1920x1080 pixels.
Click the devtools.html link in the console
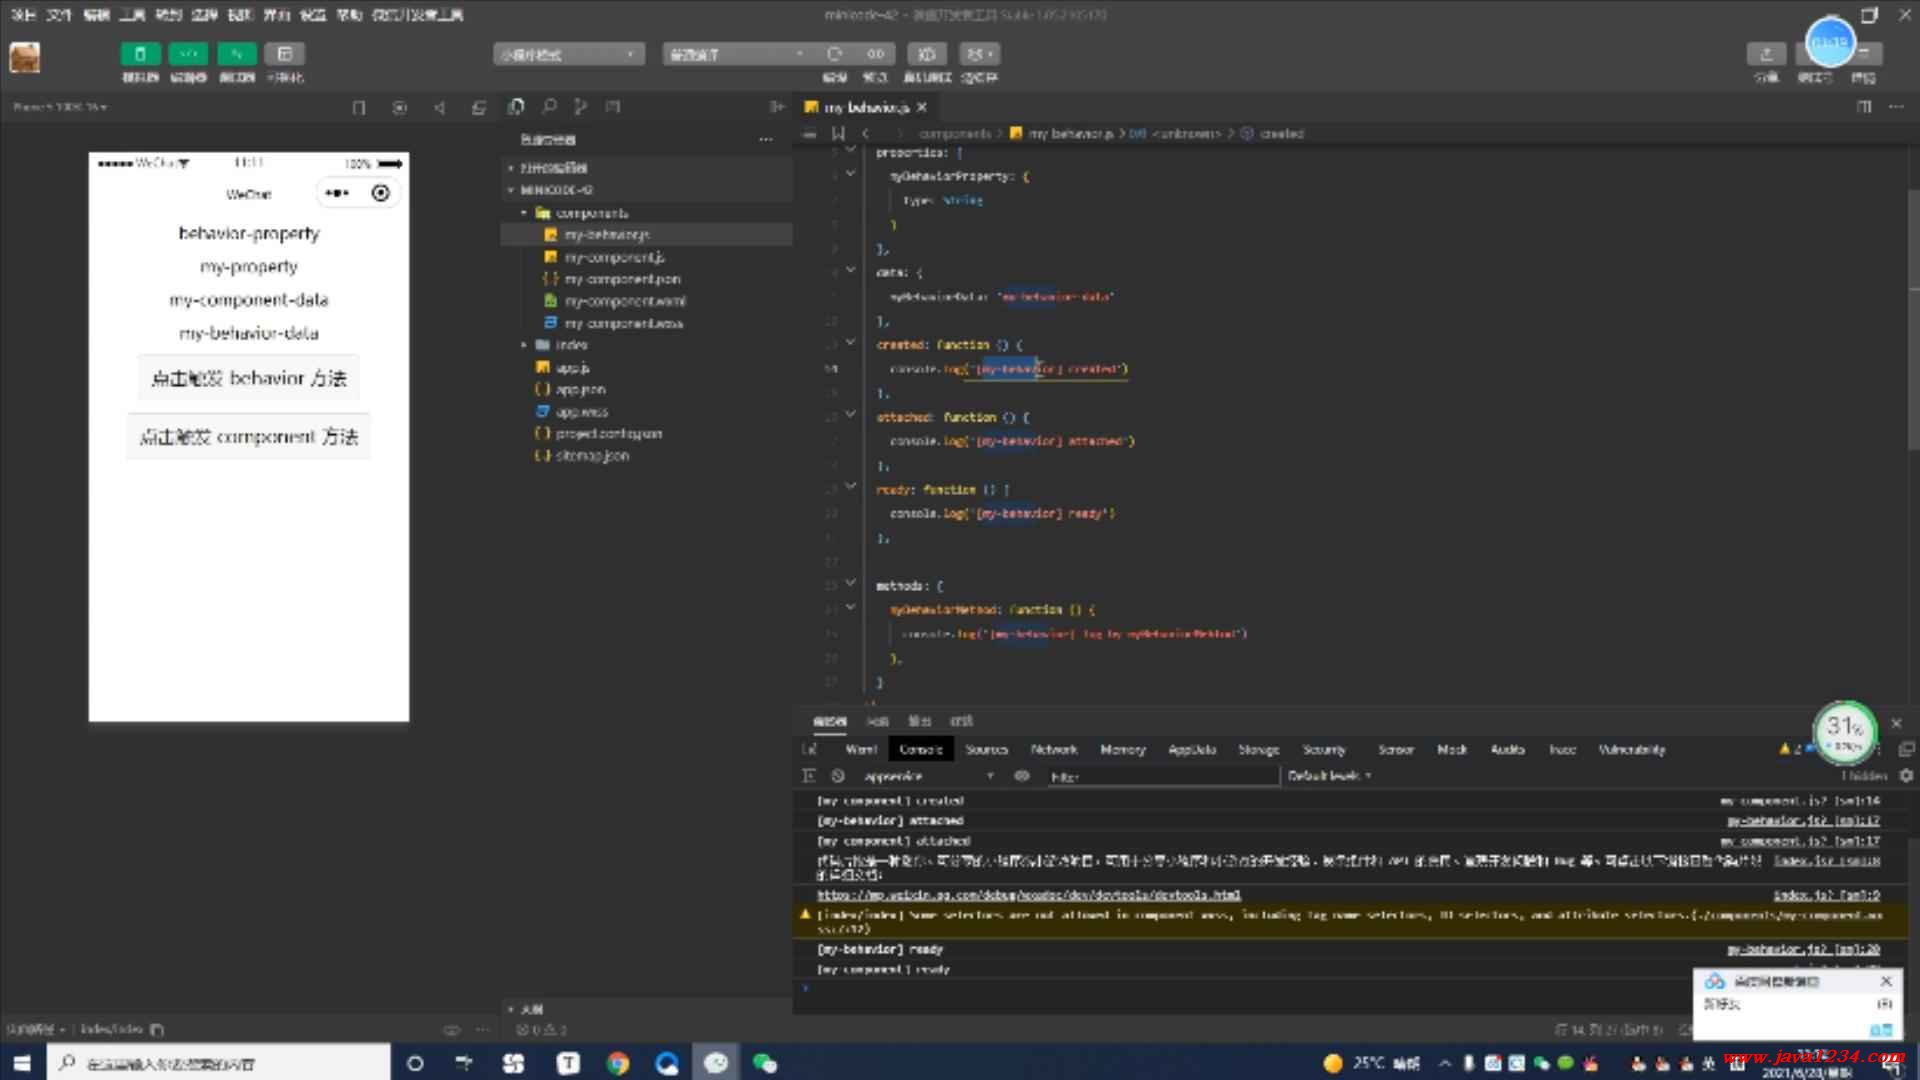[1028, 895]
